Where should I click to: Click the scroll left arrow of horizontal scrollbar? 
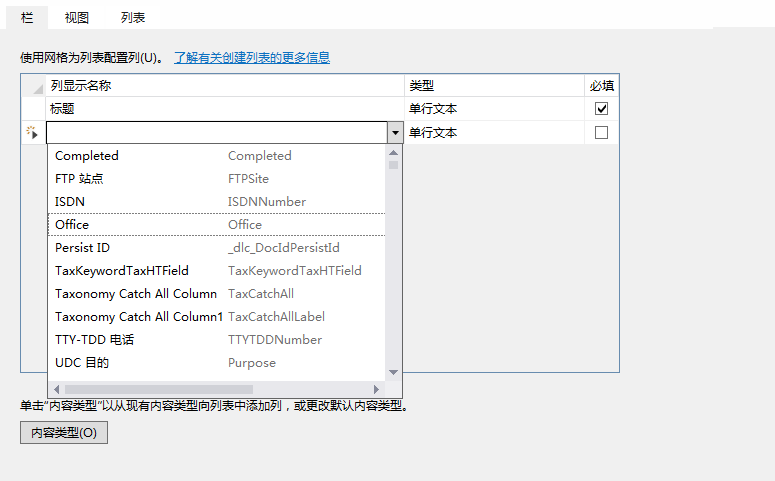point(56,390)
